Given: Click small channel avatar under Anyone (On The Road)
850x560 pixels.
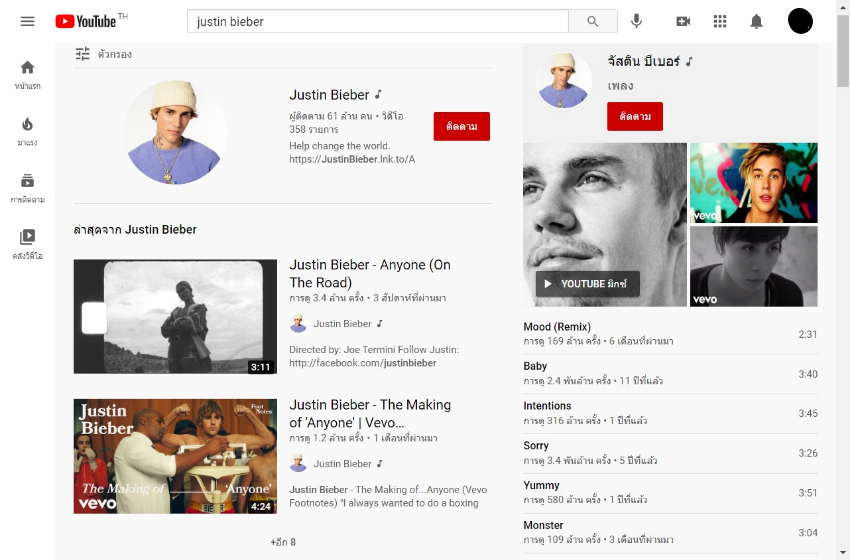Looking at the screenshot, I should click(298, 324).
